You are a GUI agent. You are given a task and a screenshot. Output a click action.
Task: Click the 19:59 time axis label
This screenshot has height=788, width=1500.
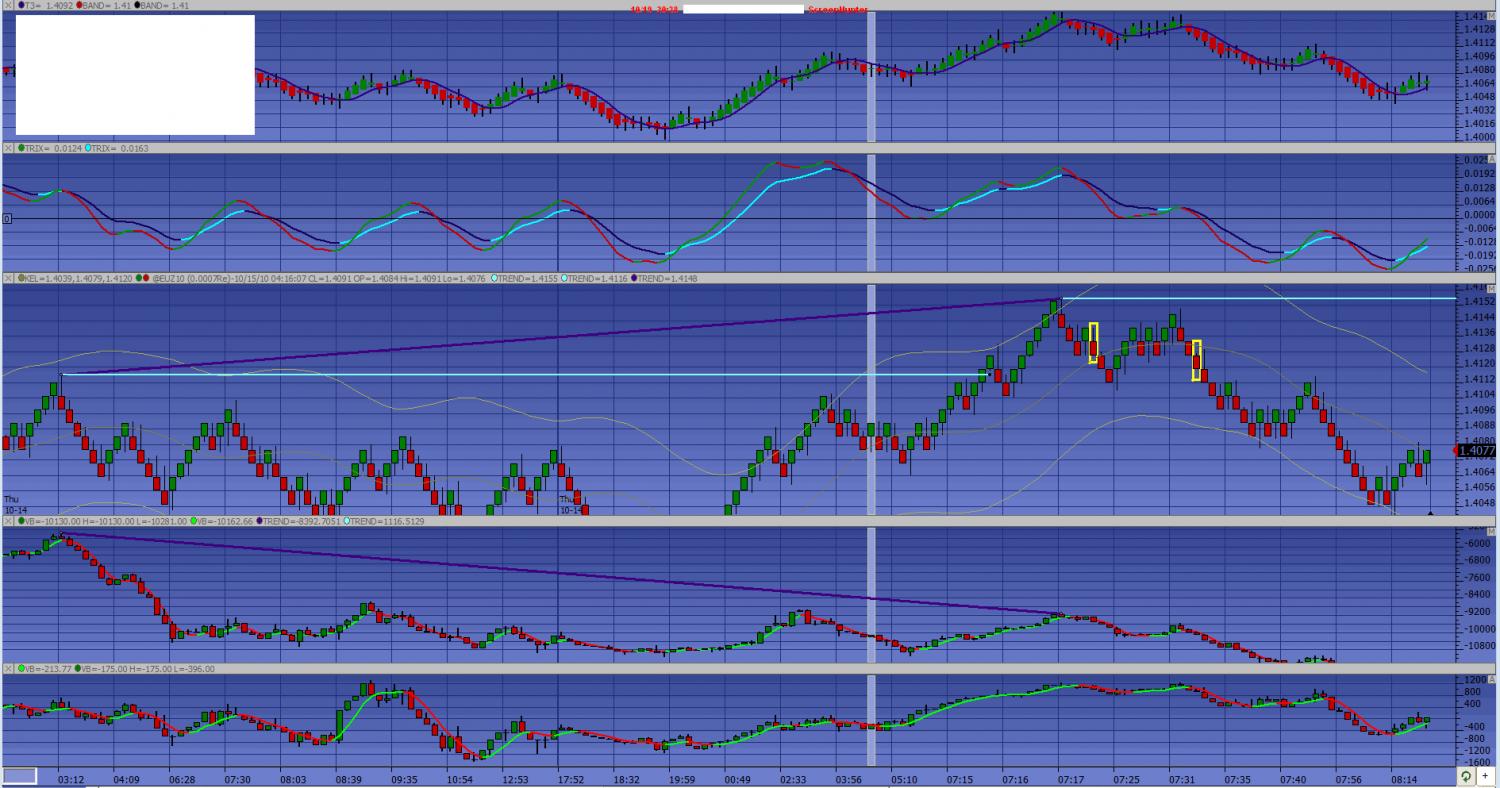click(x=681, y=779)
